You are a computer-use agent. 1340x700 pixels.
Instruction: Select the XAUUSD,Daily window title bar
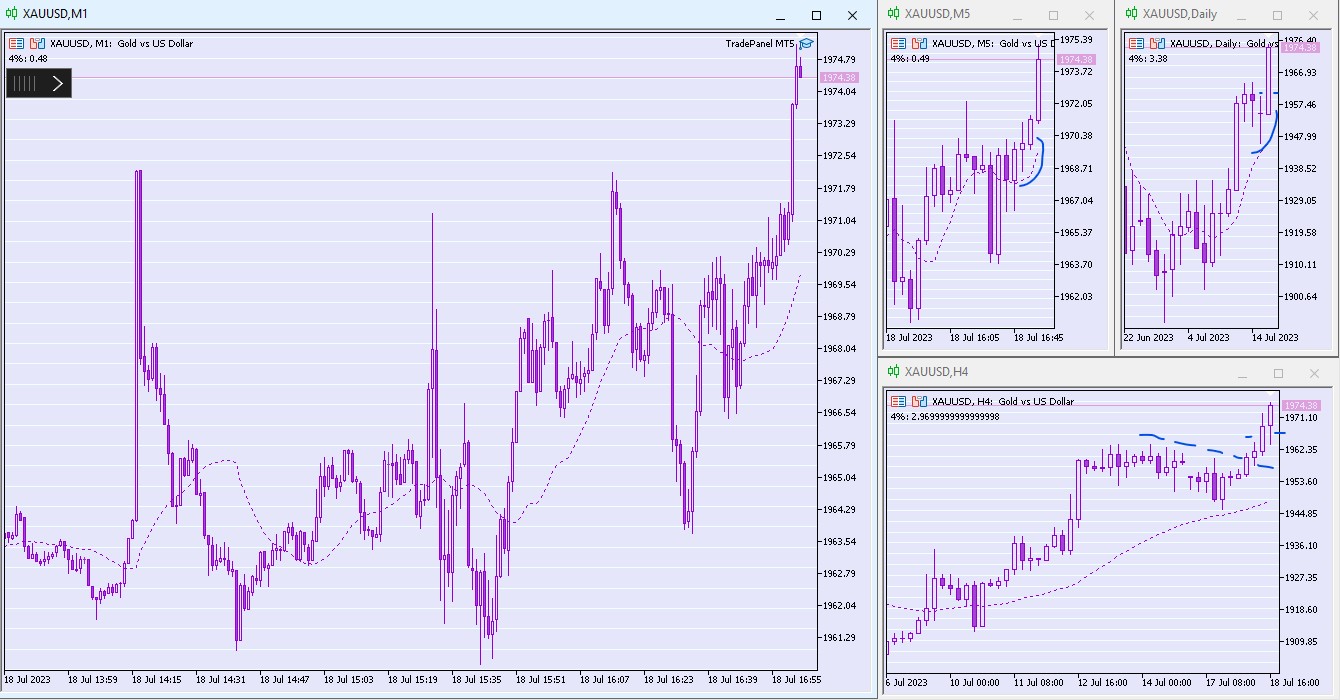(1228, 15)
